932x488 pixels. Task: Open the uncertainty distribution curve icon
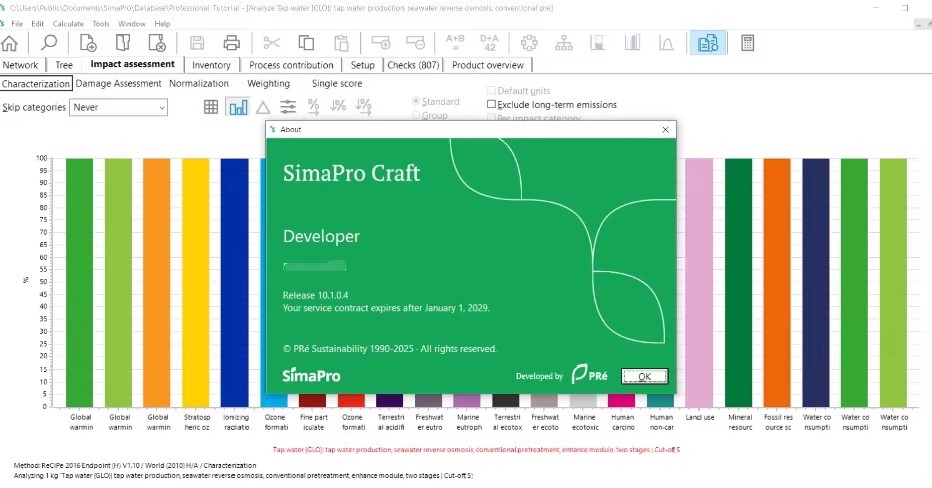click(x=666, y=43)
